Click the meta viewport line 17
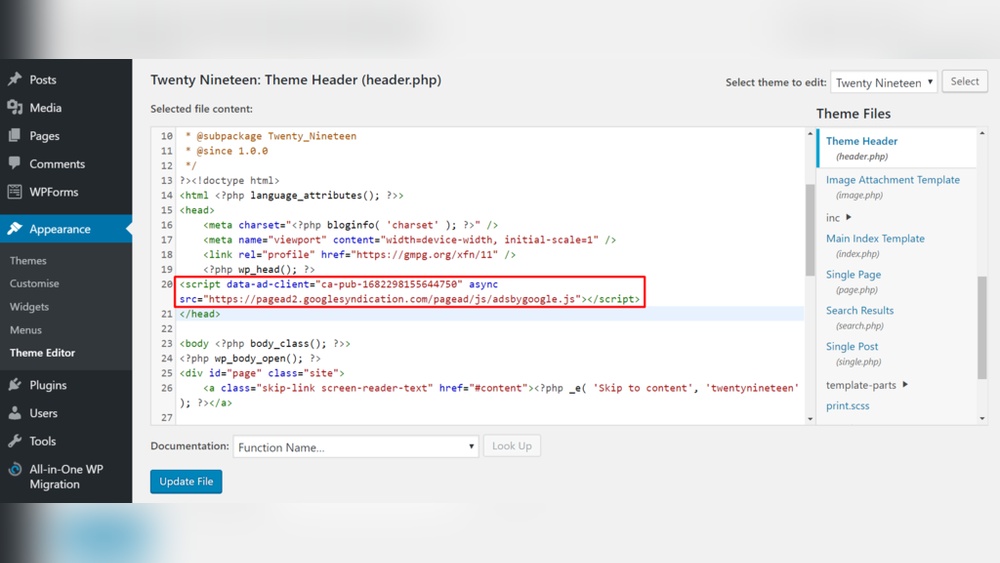This screenshot has height=563, width=1000. click(x=409, y=240)
